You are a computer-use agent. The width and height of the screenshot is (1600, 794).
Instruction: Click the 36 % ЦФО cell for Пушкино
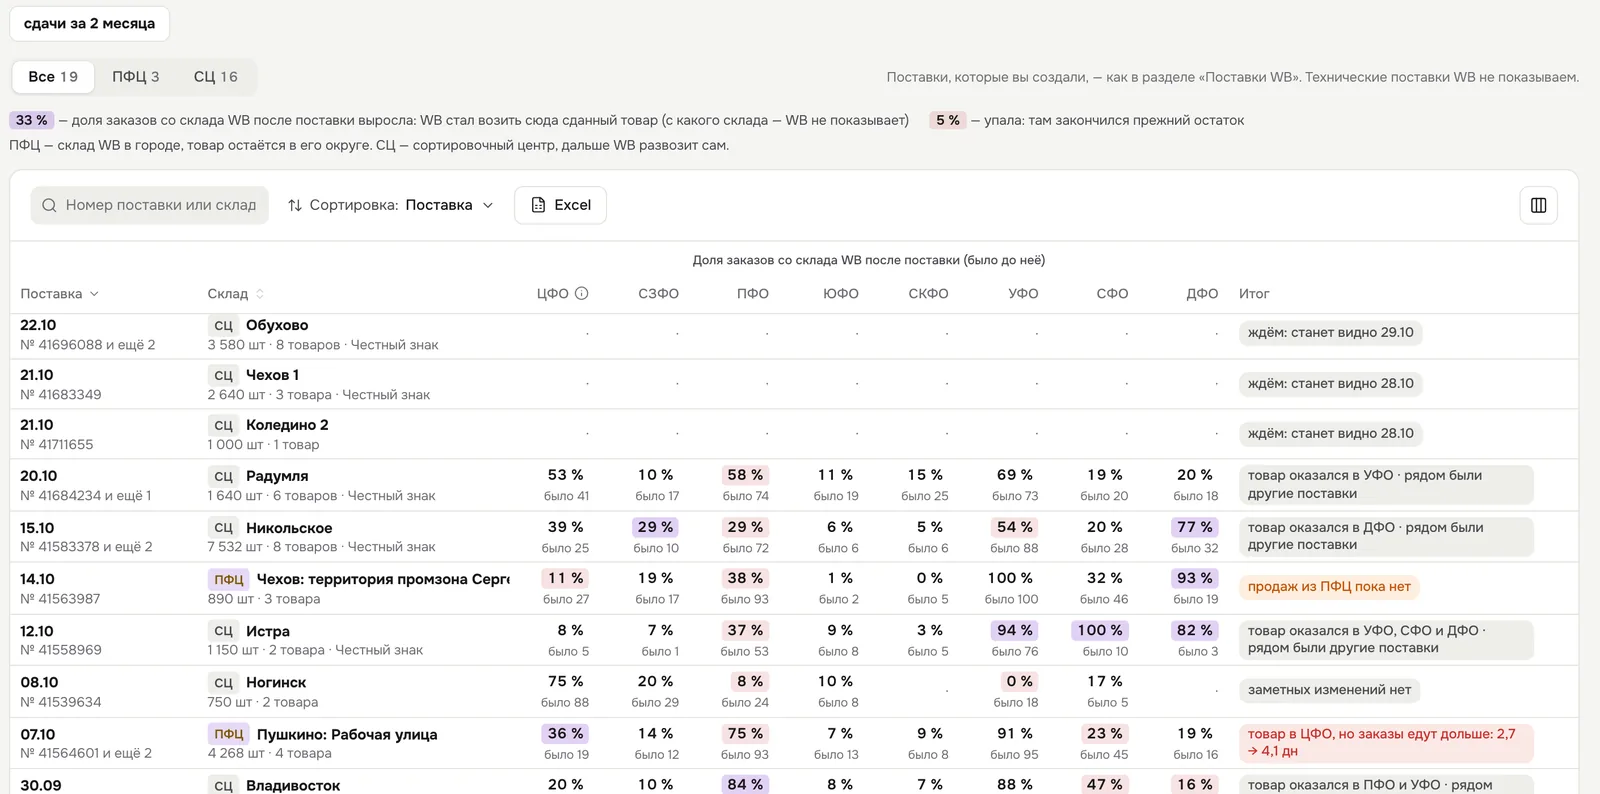pos(565,733)
